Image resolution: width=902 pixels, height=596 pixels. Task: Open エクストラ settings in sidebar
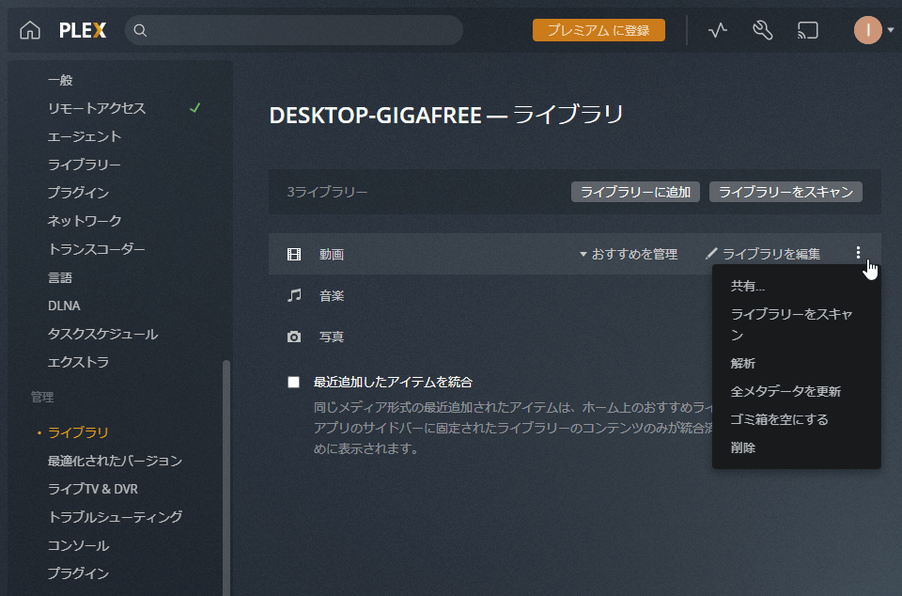click(78, 362)
